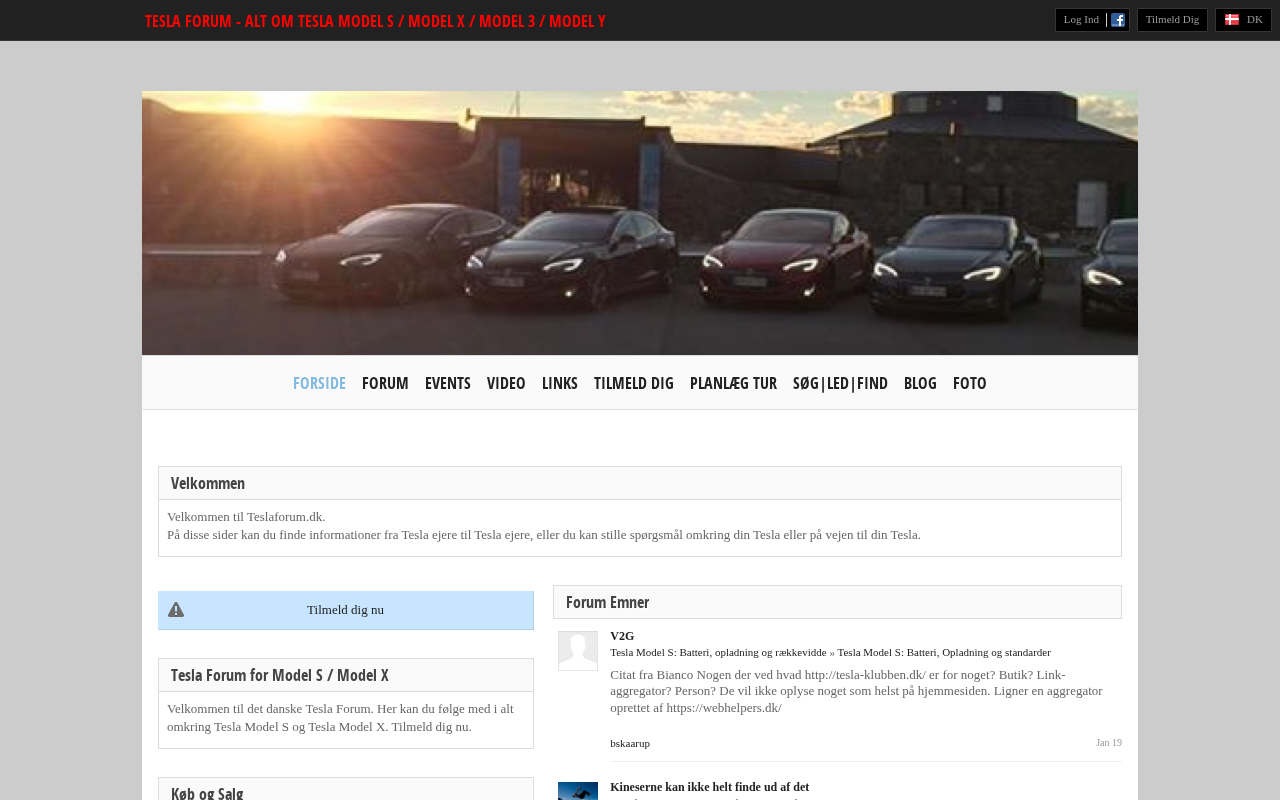
Task: Open bskaarup's avatar on V2G topic
Action: point(578,651)
